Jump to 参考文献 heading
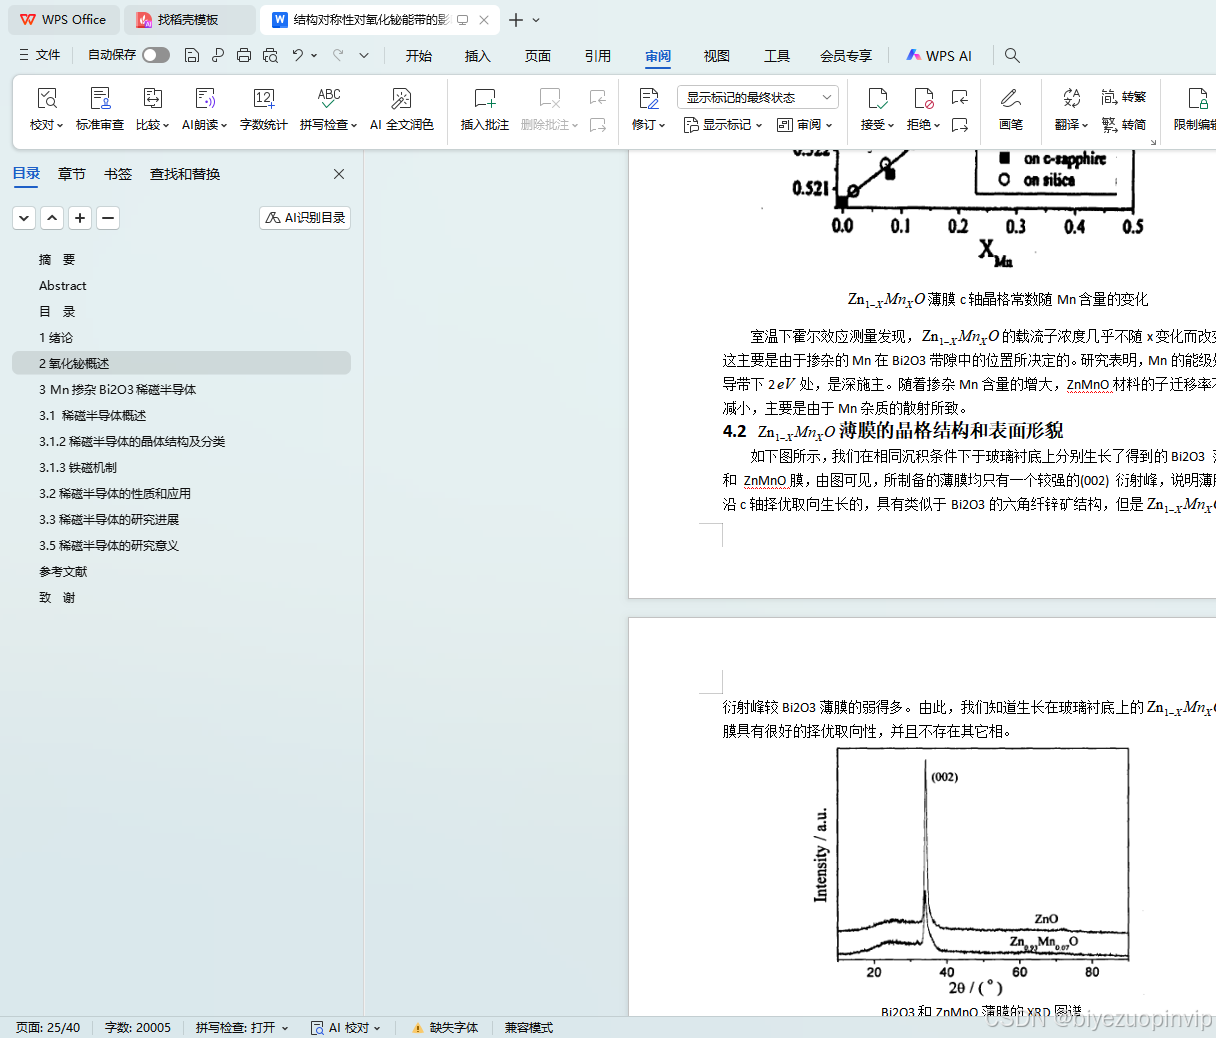Screen dimensions: 1216x1038 [x=63, y=572]
